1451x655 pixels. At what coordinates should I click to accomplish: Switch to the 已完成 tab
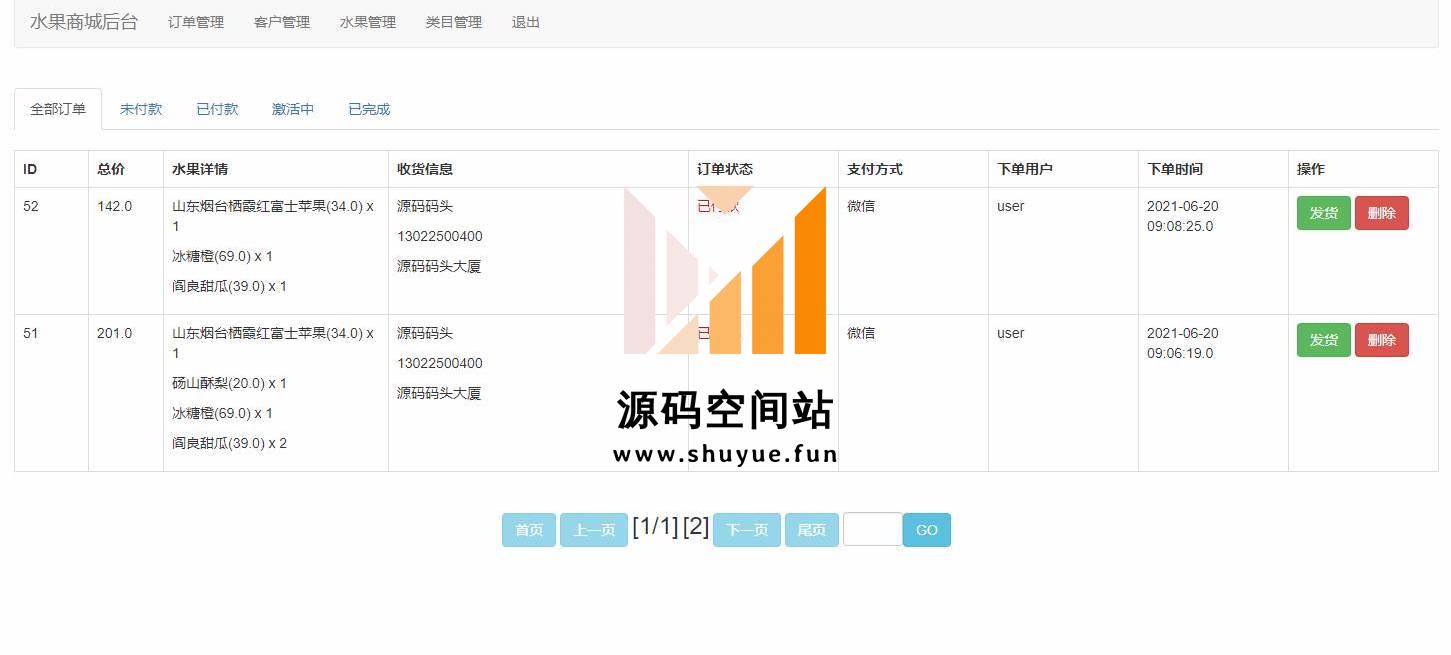[x=369, y=109]
